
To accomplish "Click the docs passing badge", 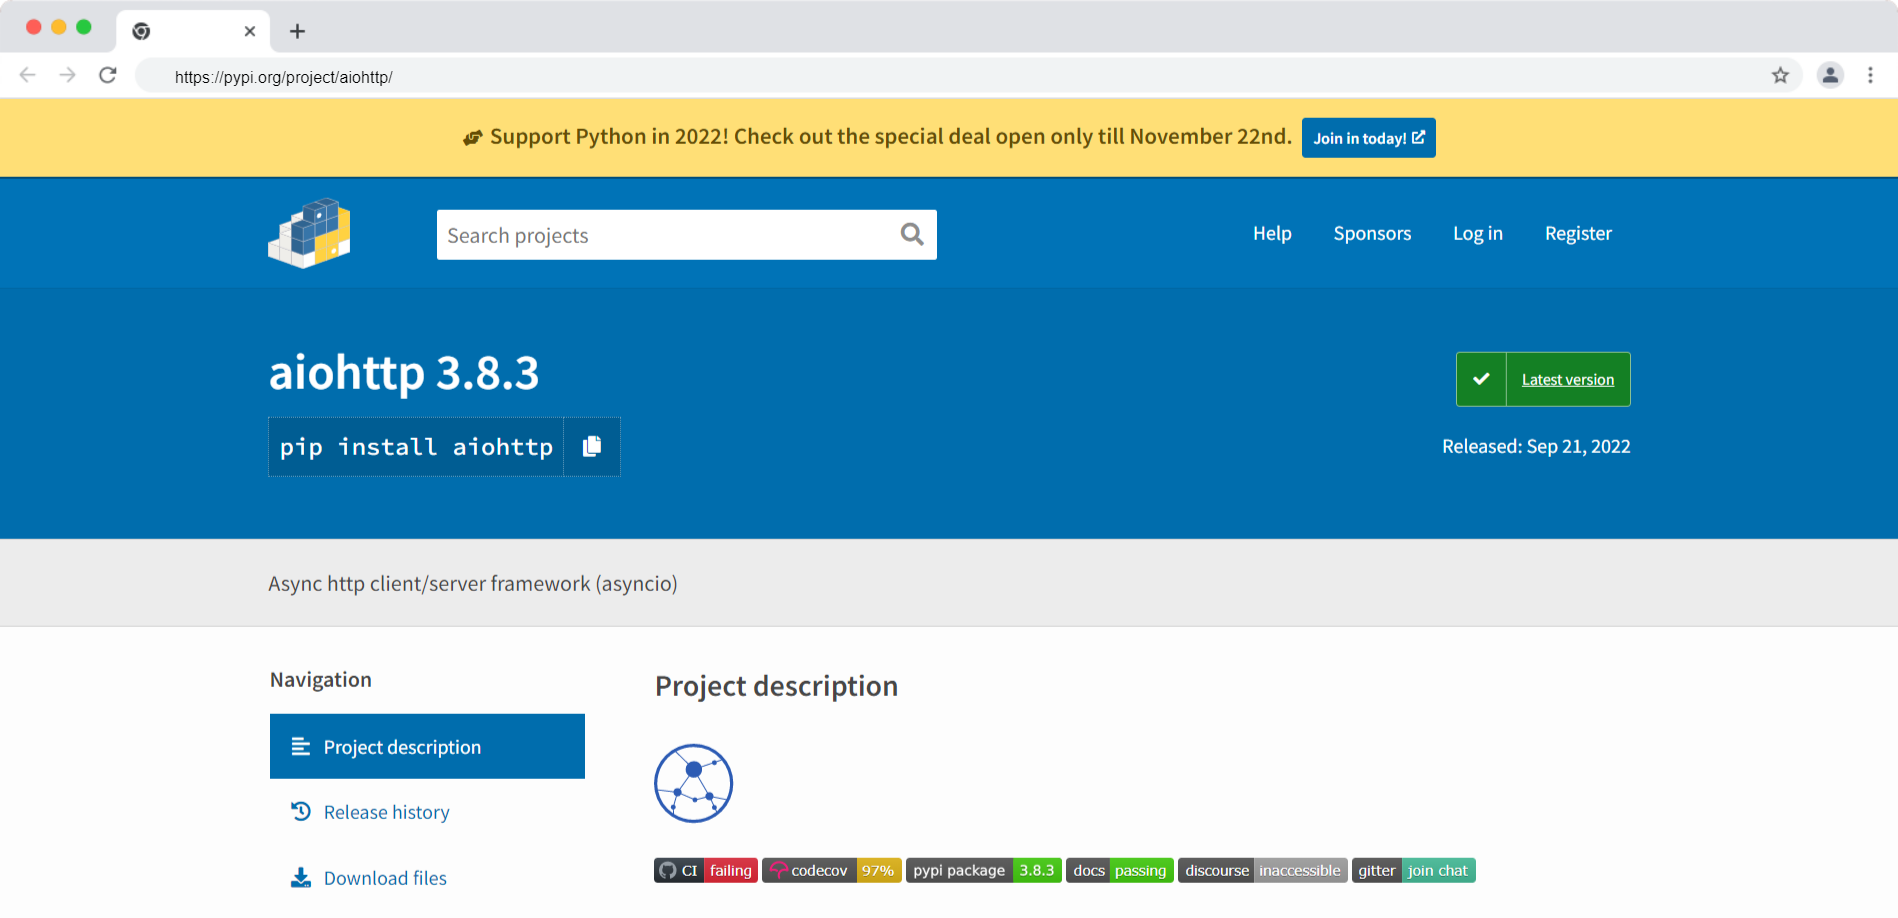I will [x=1120, y=870].
